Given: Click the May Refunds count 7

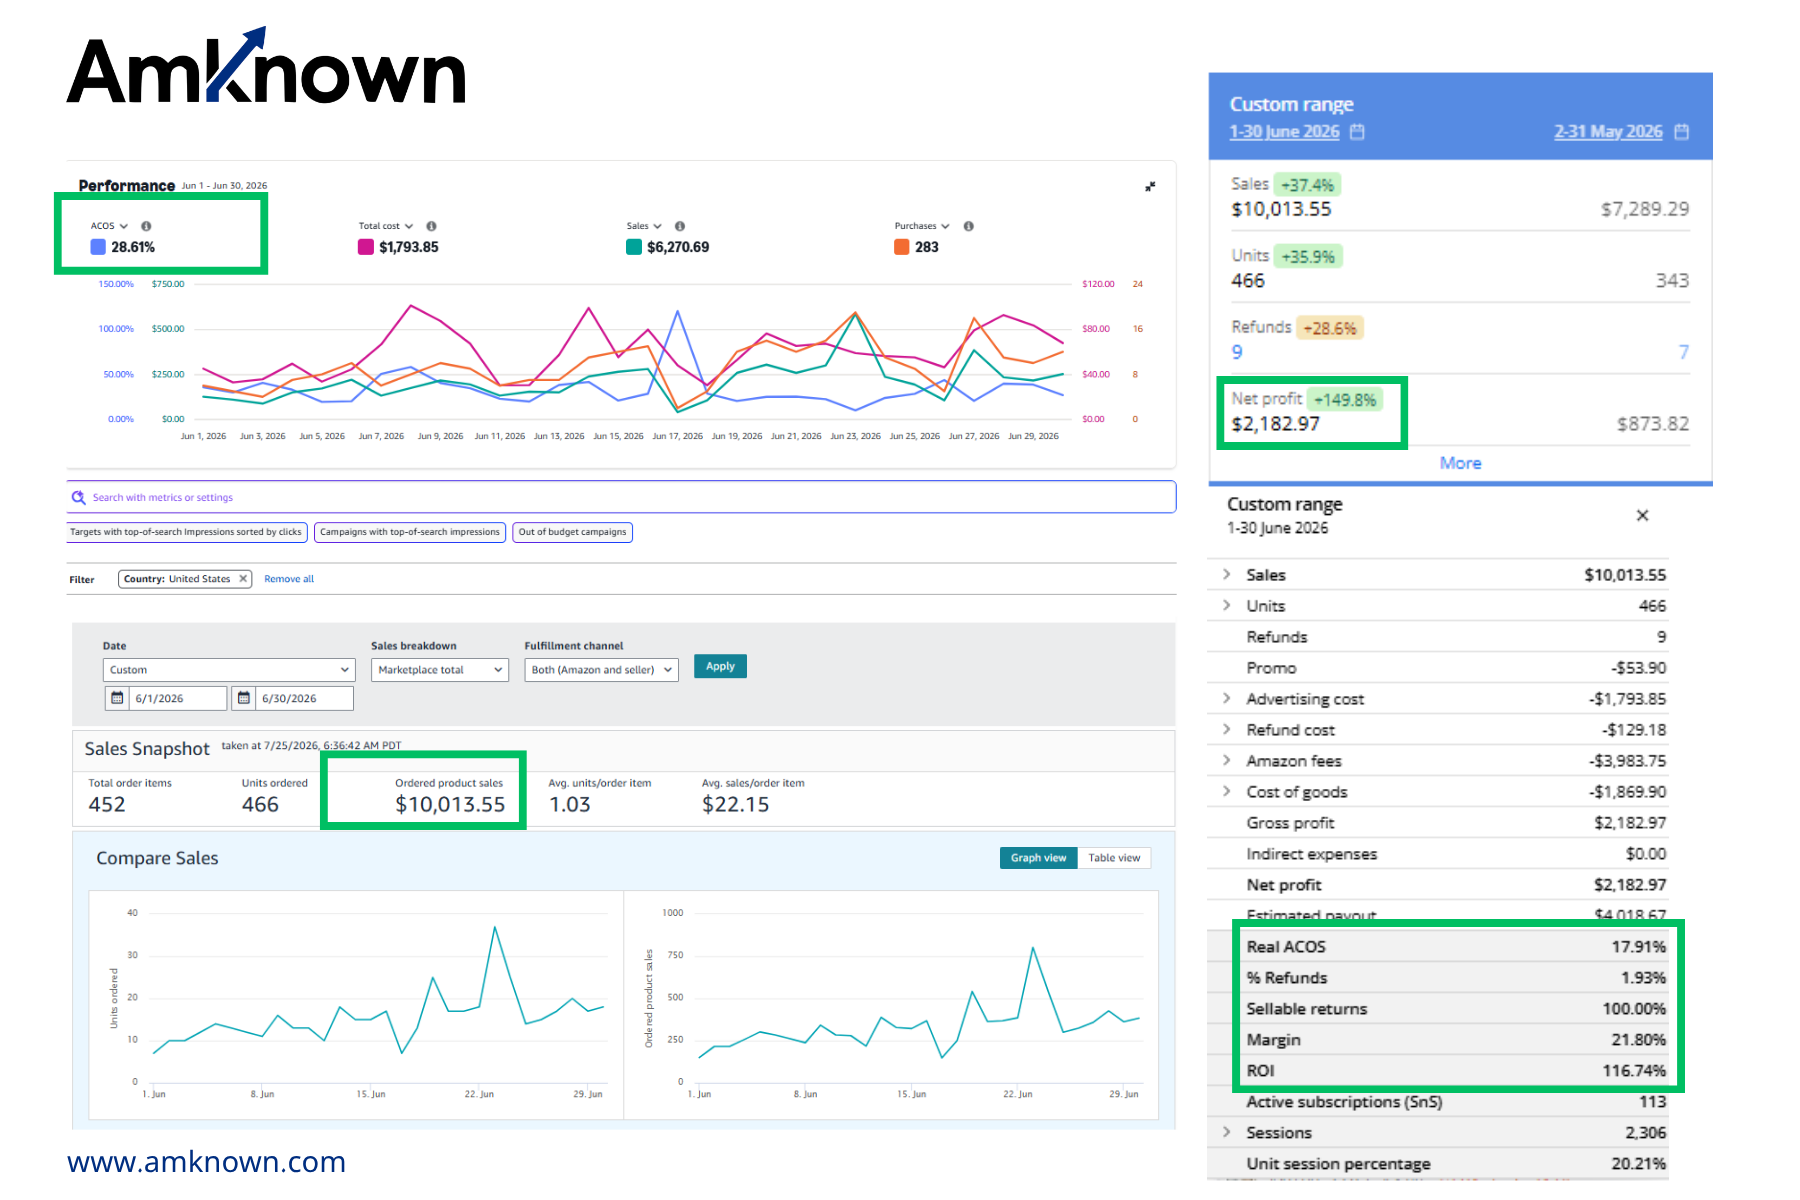Looking at the screenshot, I should 1684,352.
